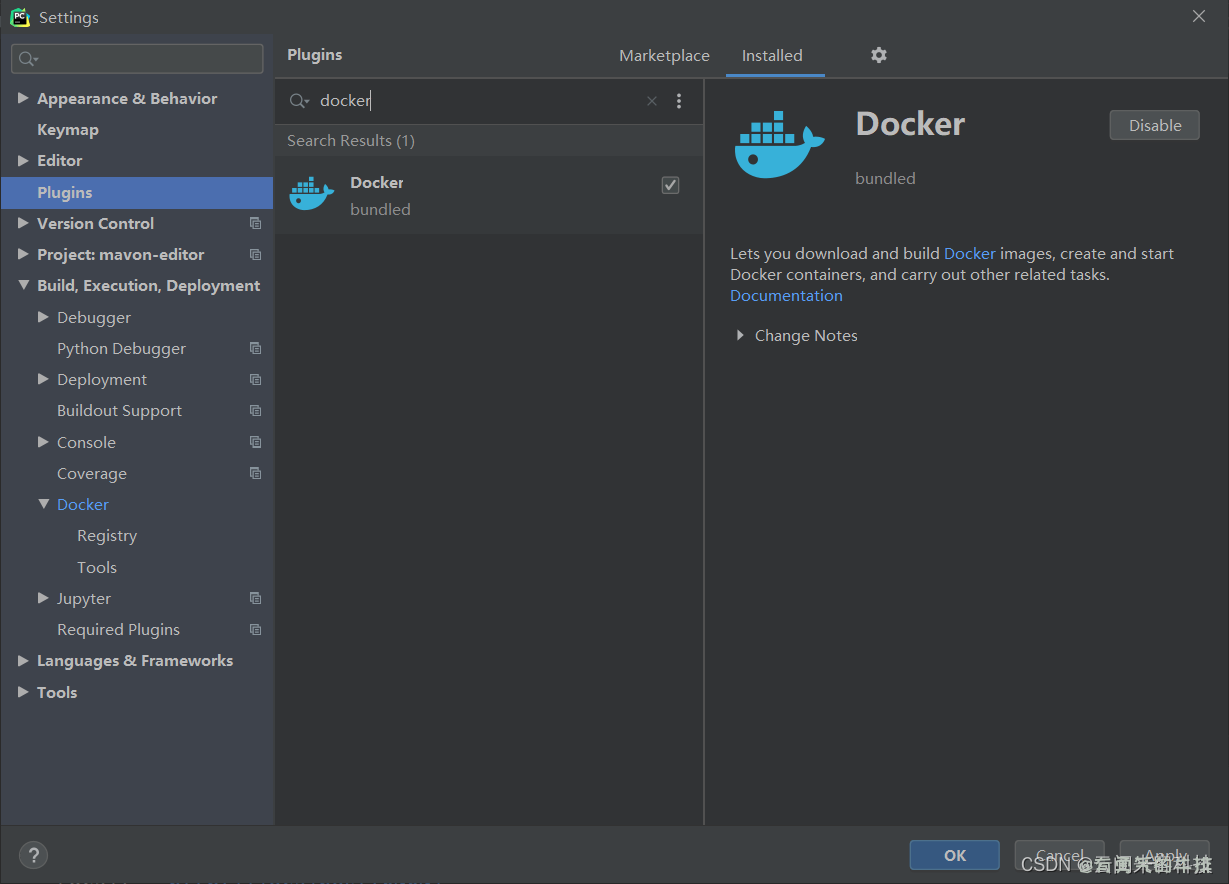Expand the Change Notes section
This screenshot has width=1229, height=884.
[x=740, y=336]
